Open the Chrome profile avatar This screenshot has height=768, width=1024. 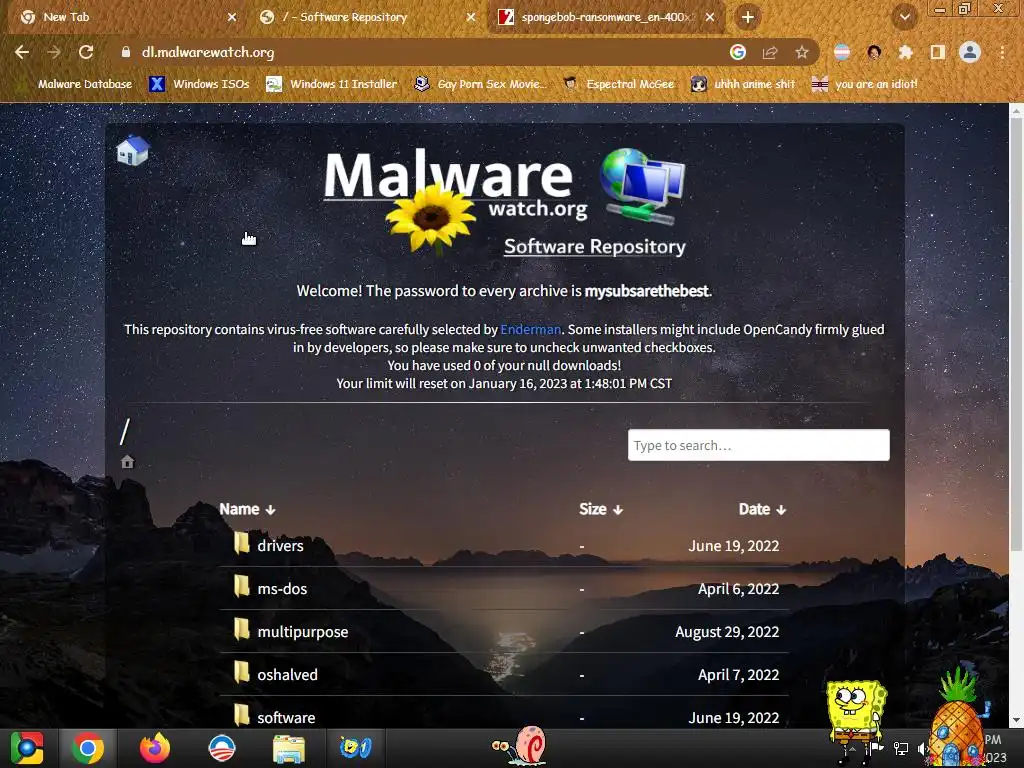pos(970,52)
